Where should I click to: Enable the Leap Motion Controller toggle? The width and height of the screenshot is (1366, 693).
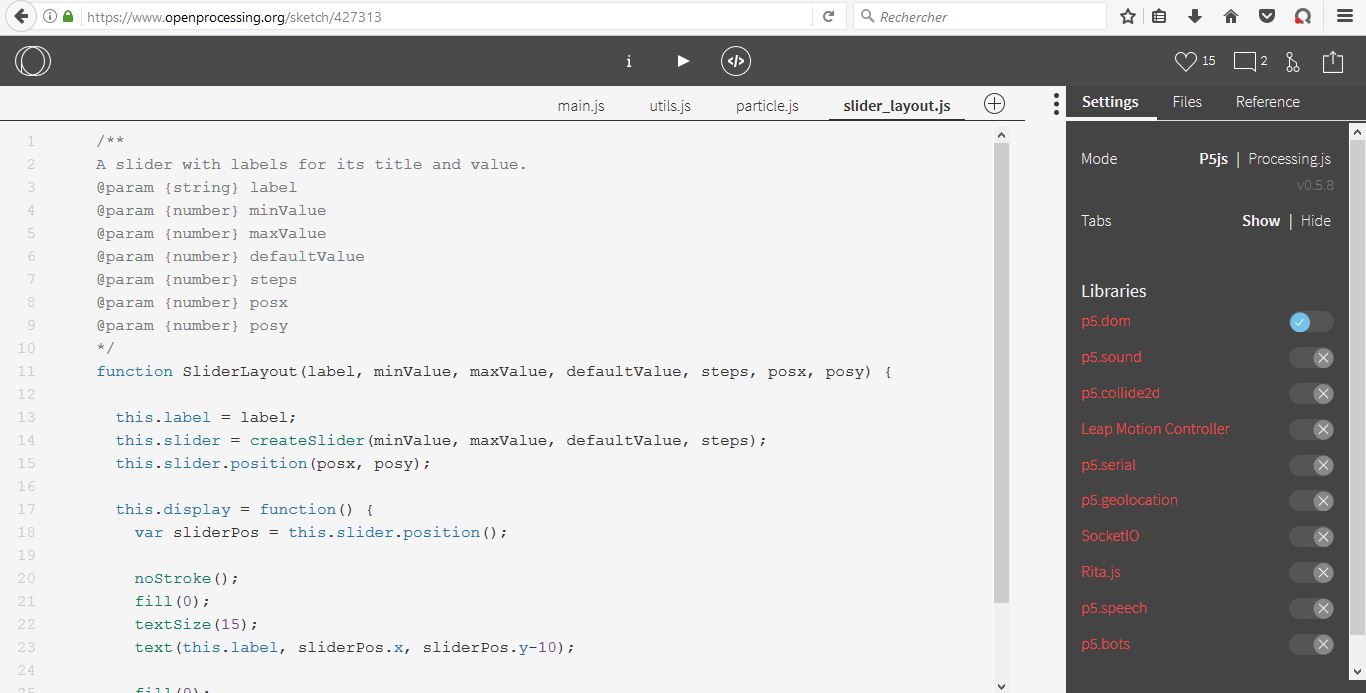(1311, 430)
